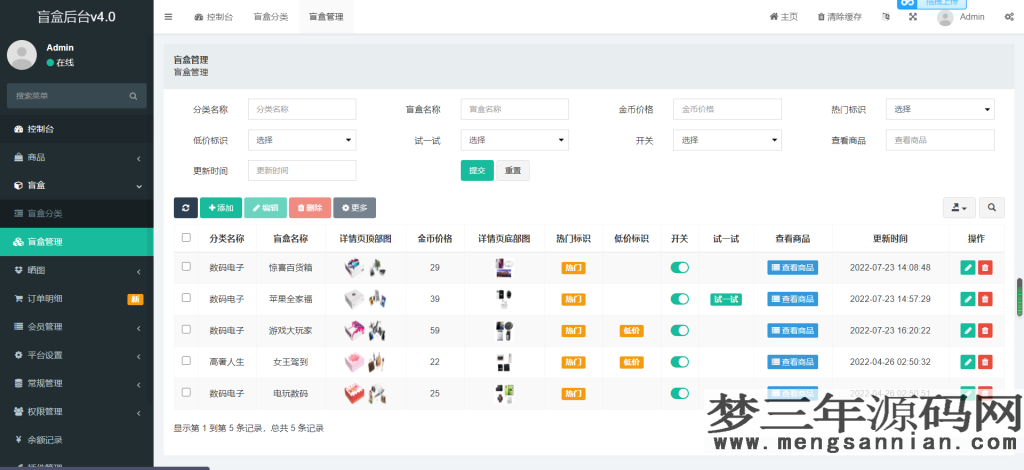Check the 苹果全家福 row checkbox

tap(186, 298)
